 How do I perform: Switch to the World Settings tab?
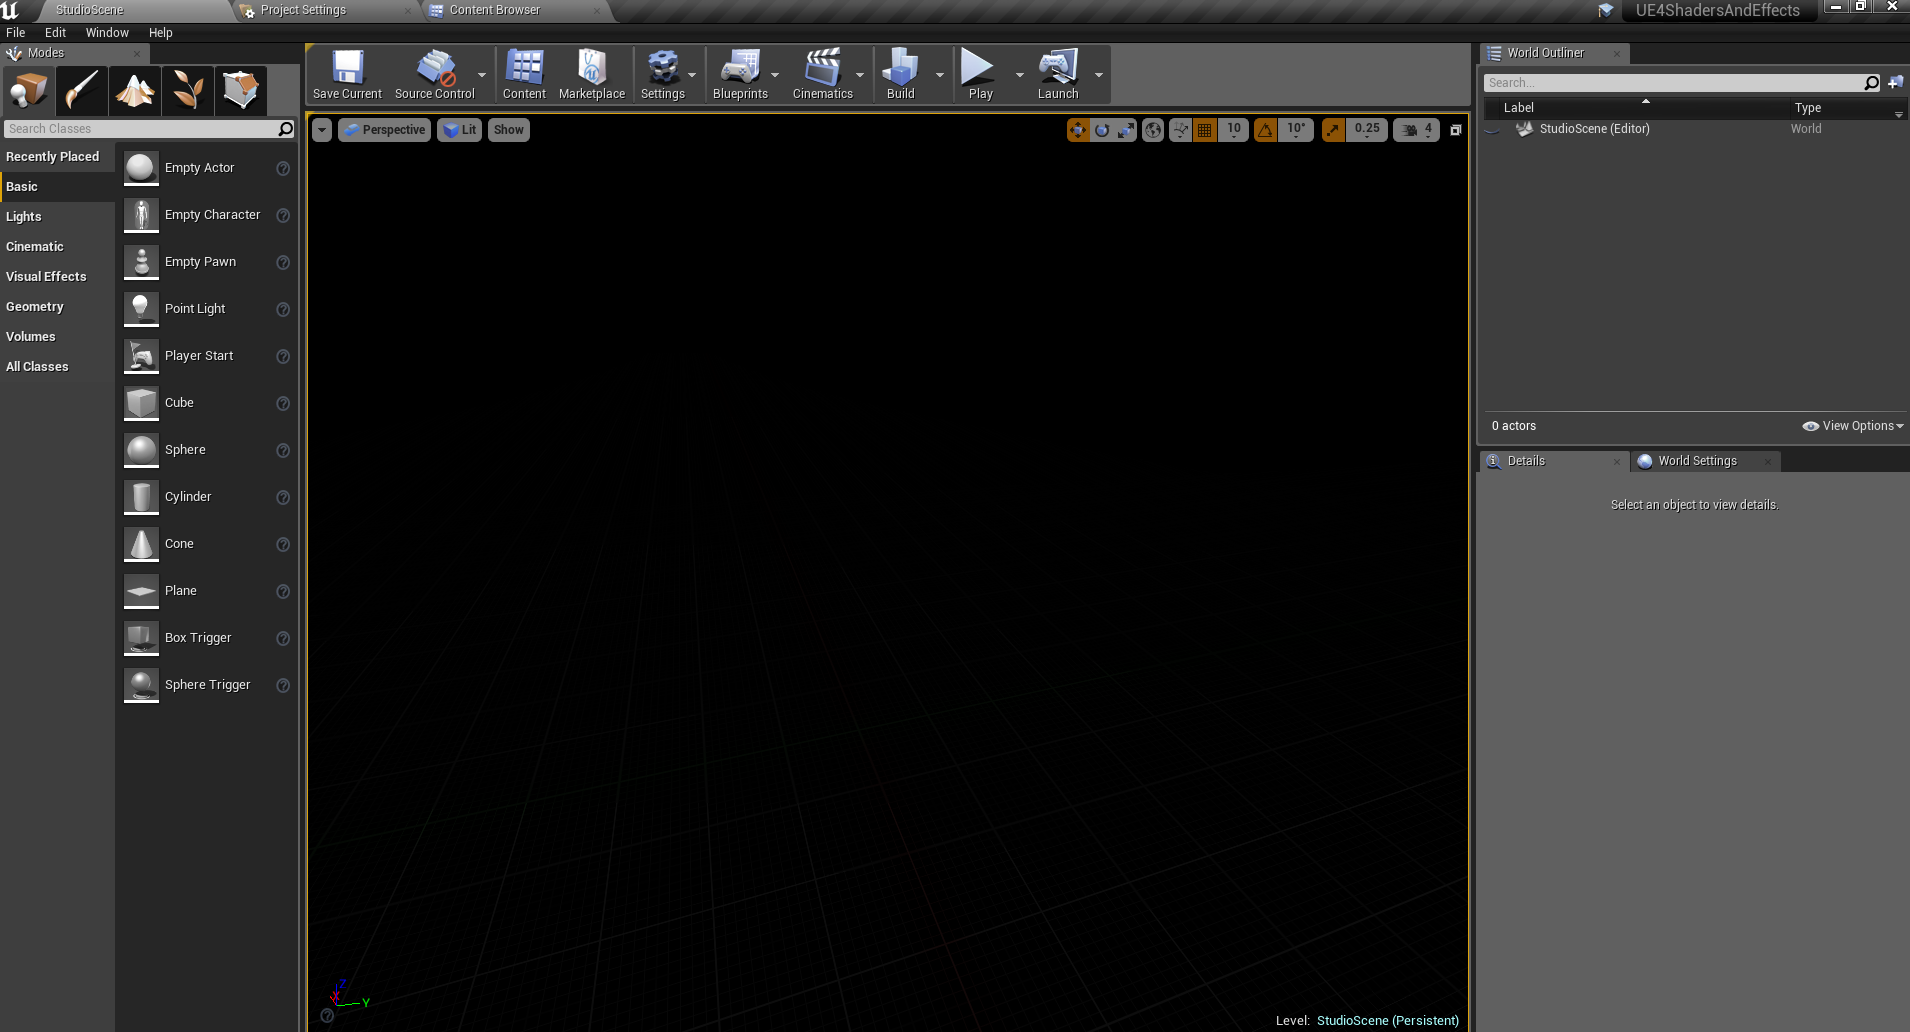pyautogui.click(x=1697, y=461)
